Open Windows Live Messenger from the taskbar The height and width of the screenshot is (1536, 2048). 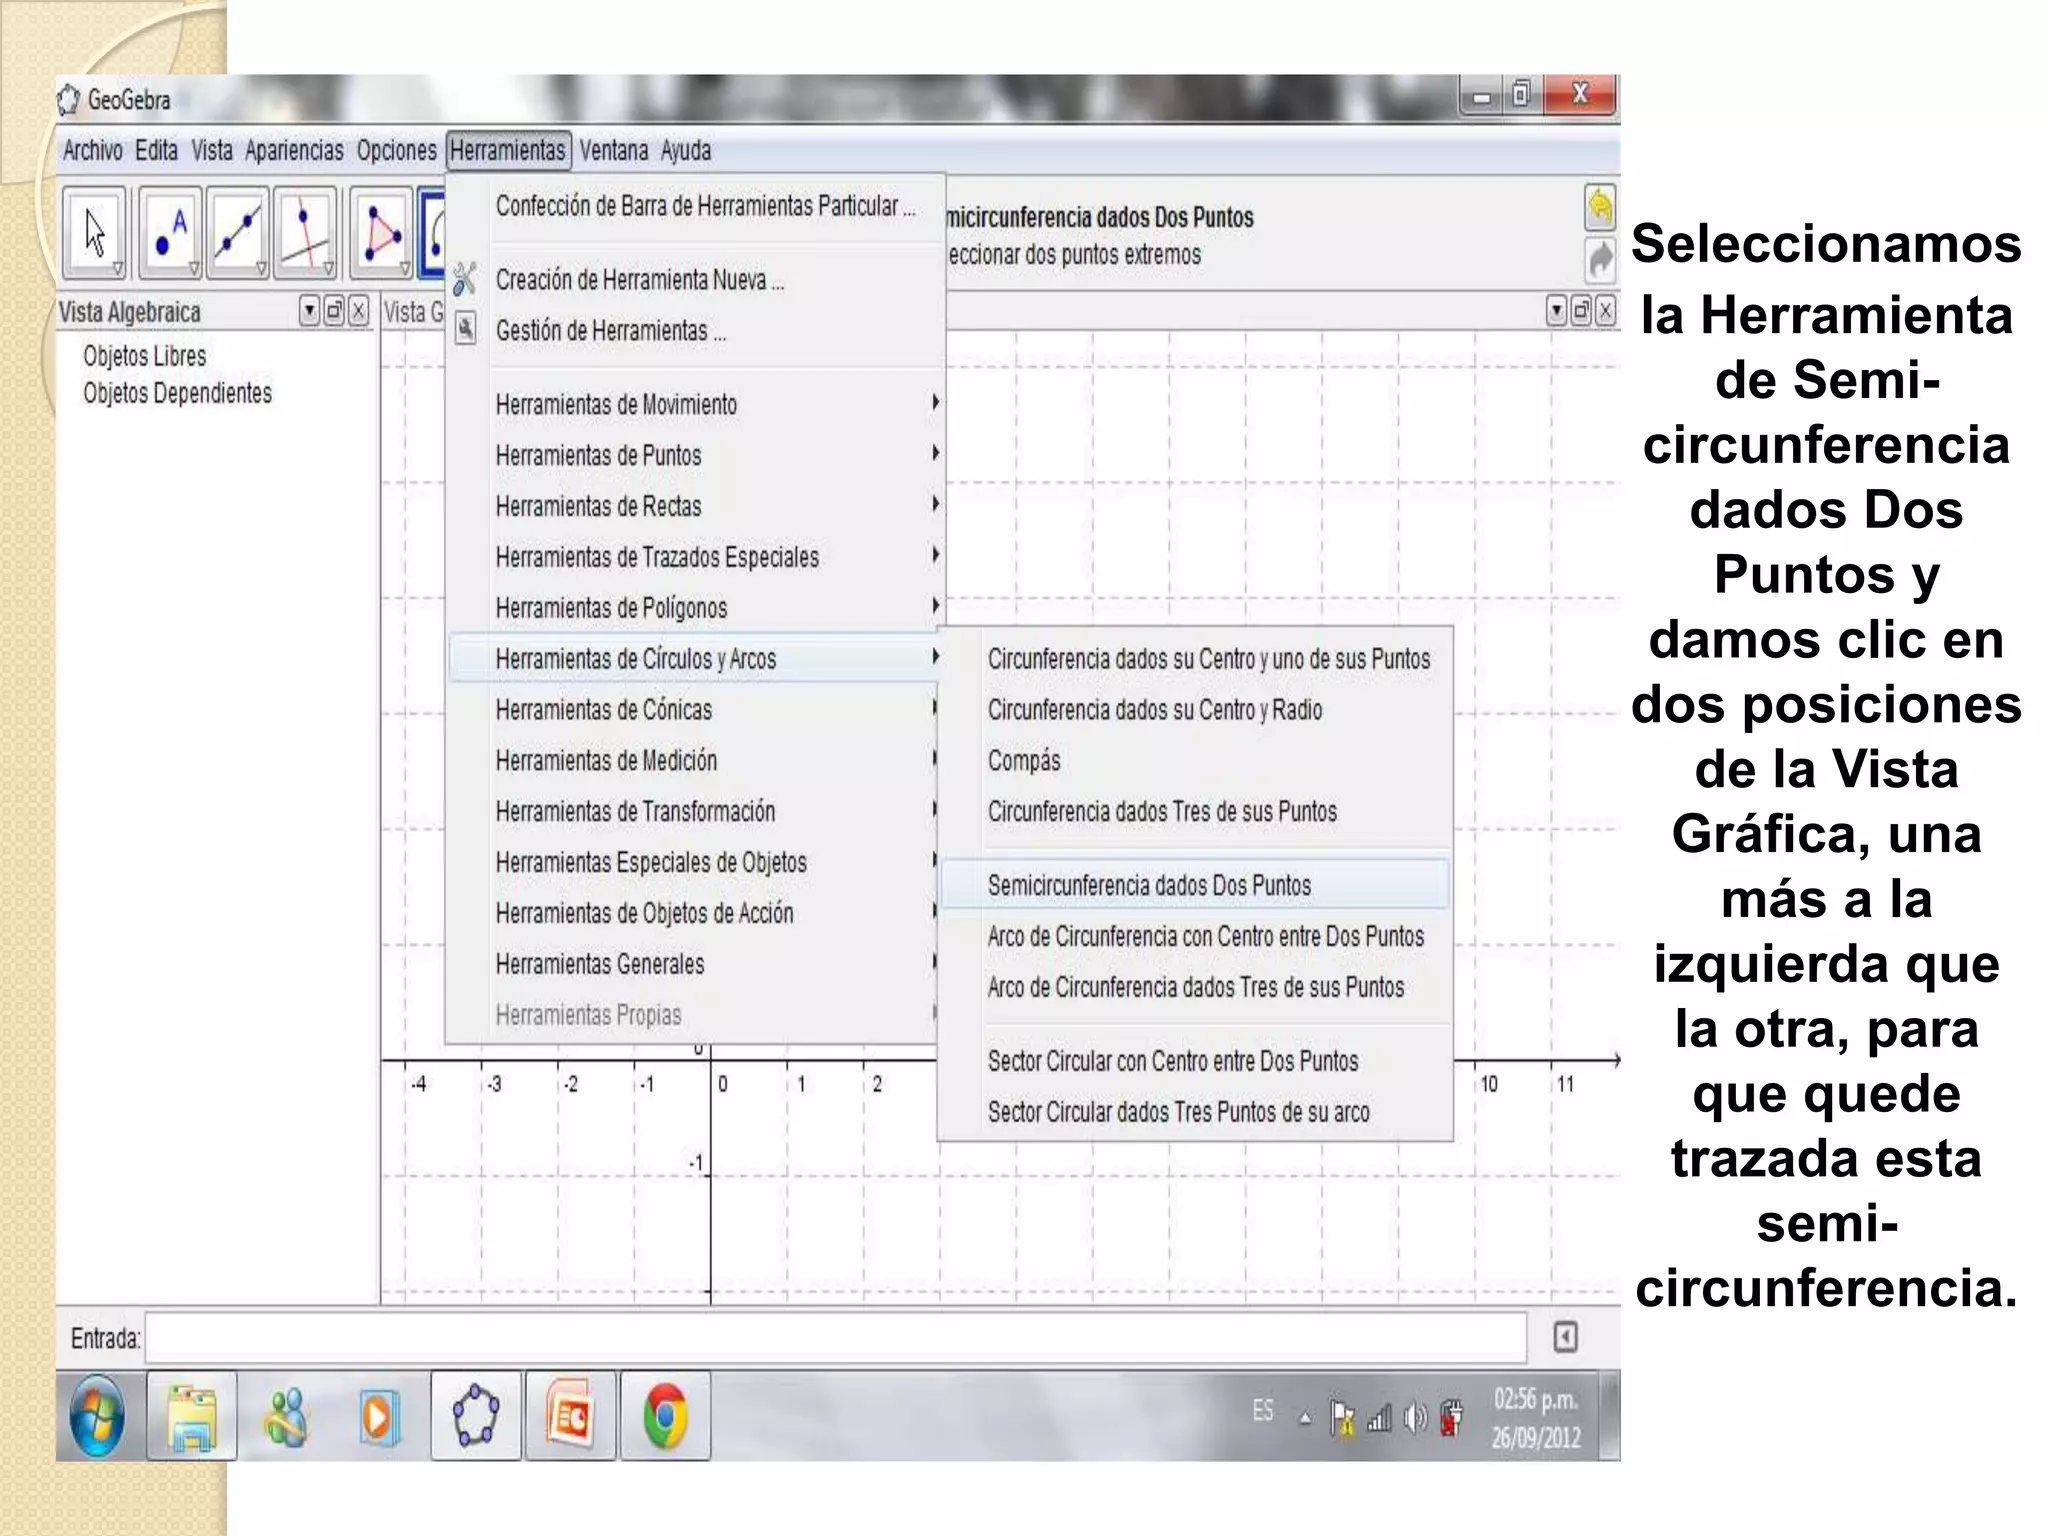pos(286,1416)
